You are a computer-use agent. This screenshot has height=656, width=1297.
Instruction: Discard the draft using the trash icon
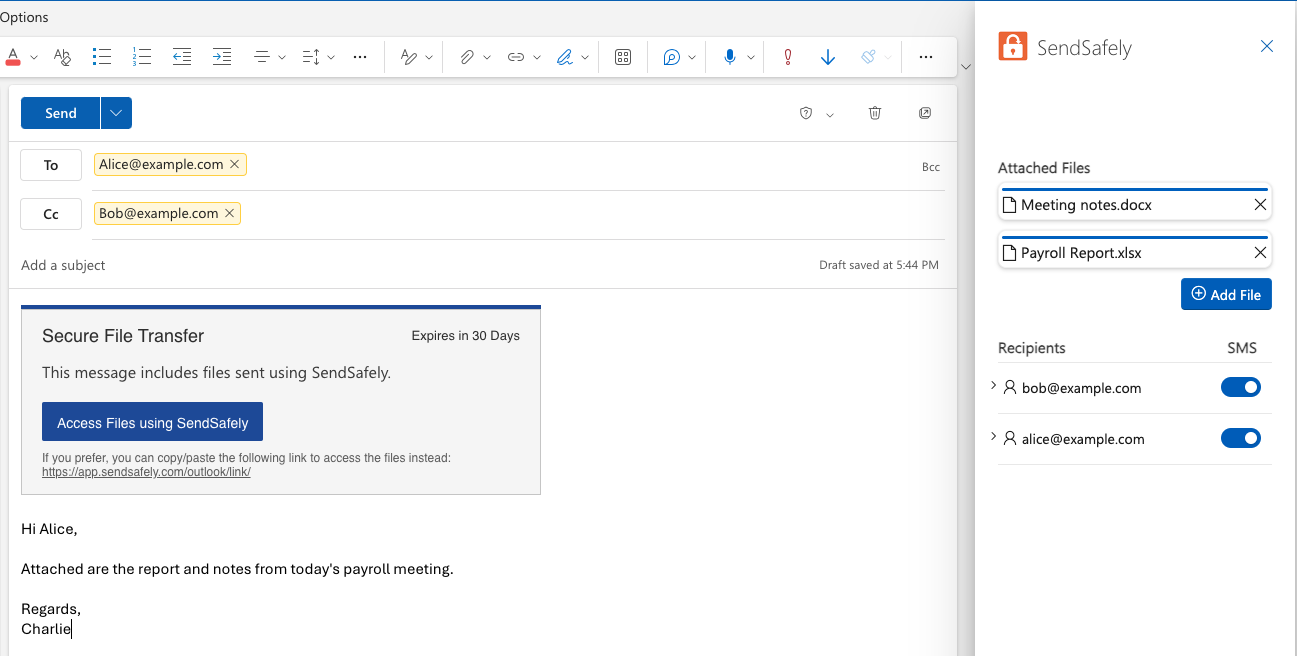click(875, 113)
